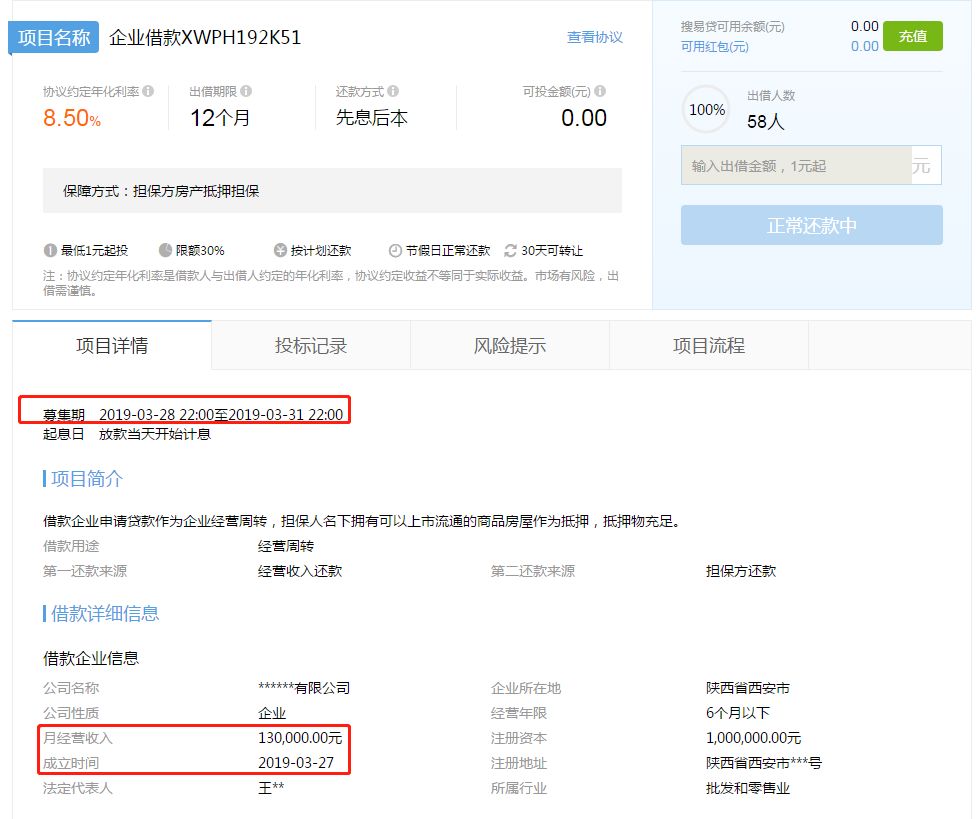Click the help icon beside 出借期限
The image size is (976, 819).
pos(246,91)
